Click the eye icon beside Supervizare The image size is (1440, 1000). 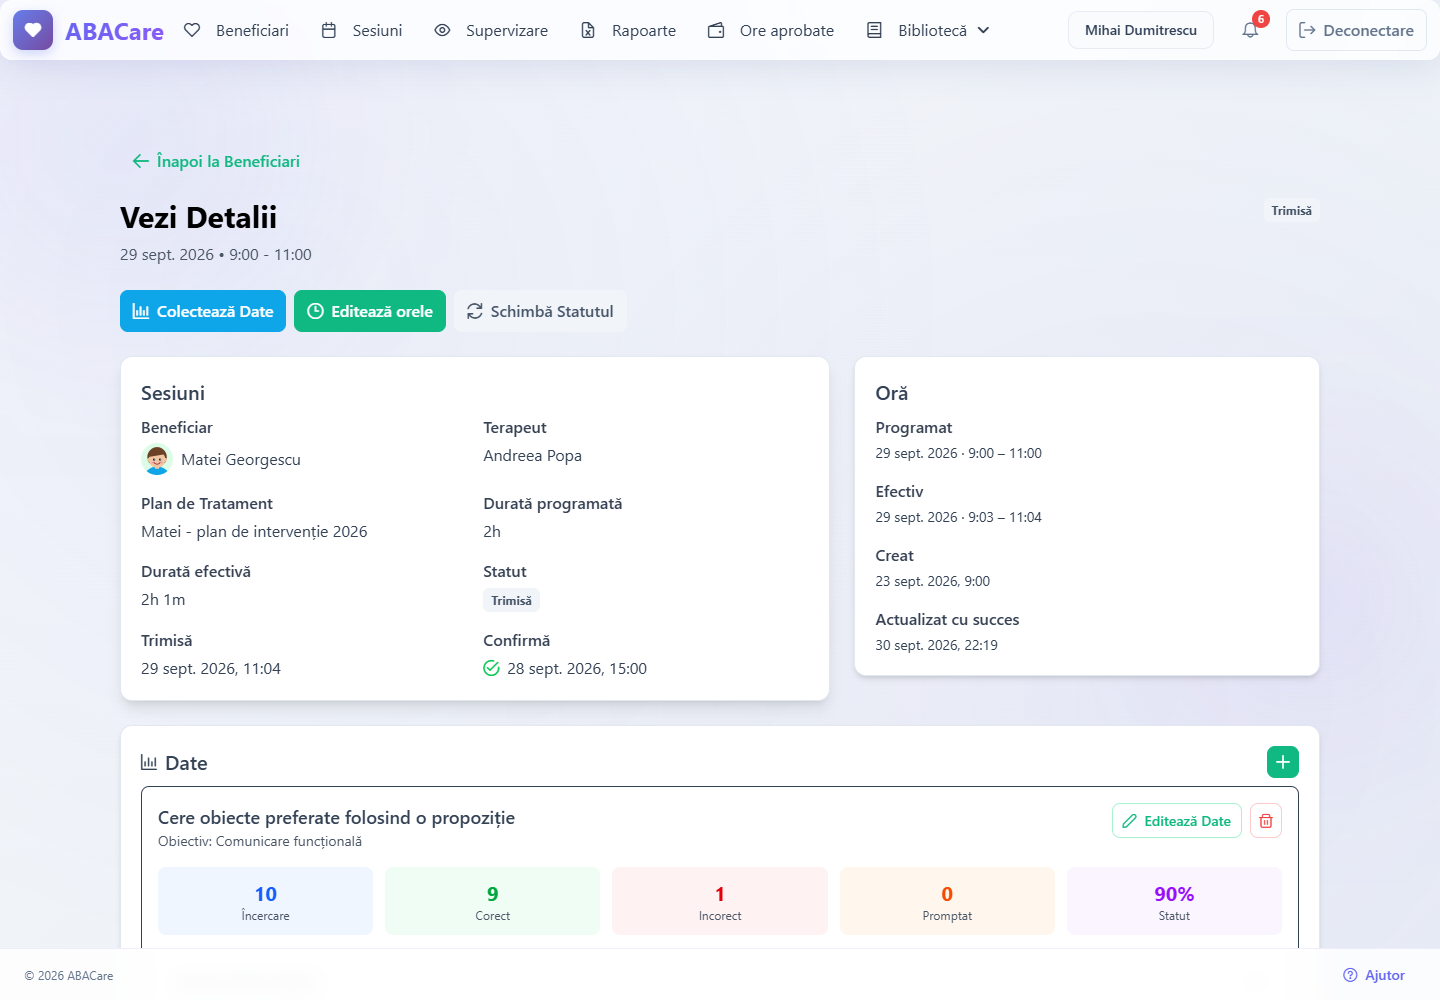(442, 30)
